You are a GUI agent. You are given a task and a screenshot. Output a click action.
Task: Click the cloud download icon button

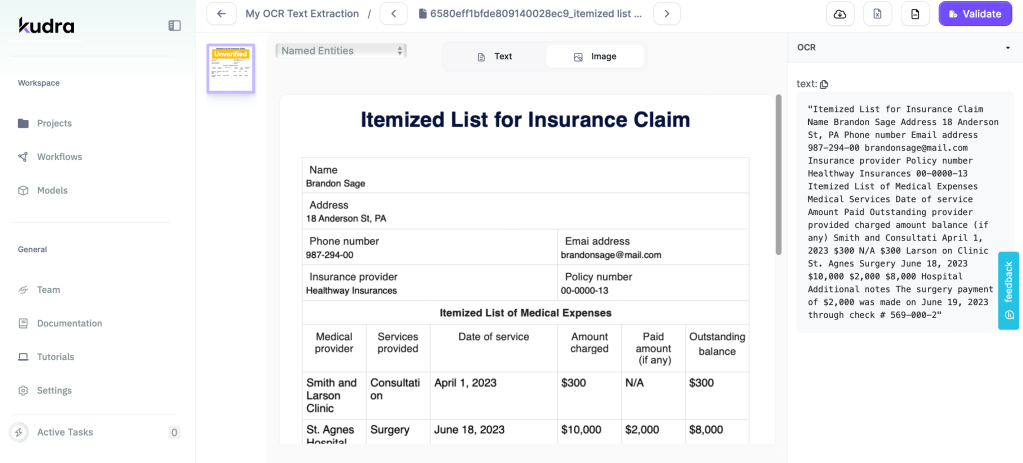point(840,14)
